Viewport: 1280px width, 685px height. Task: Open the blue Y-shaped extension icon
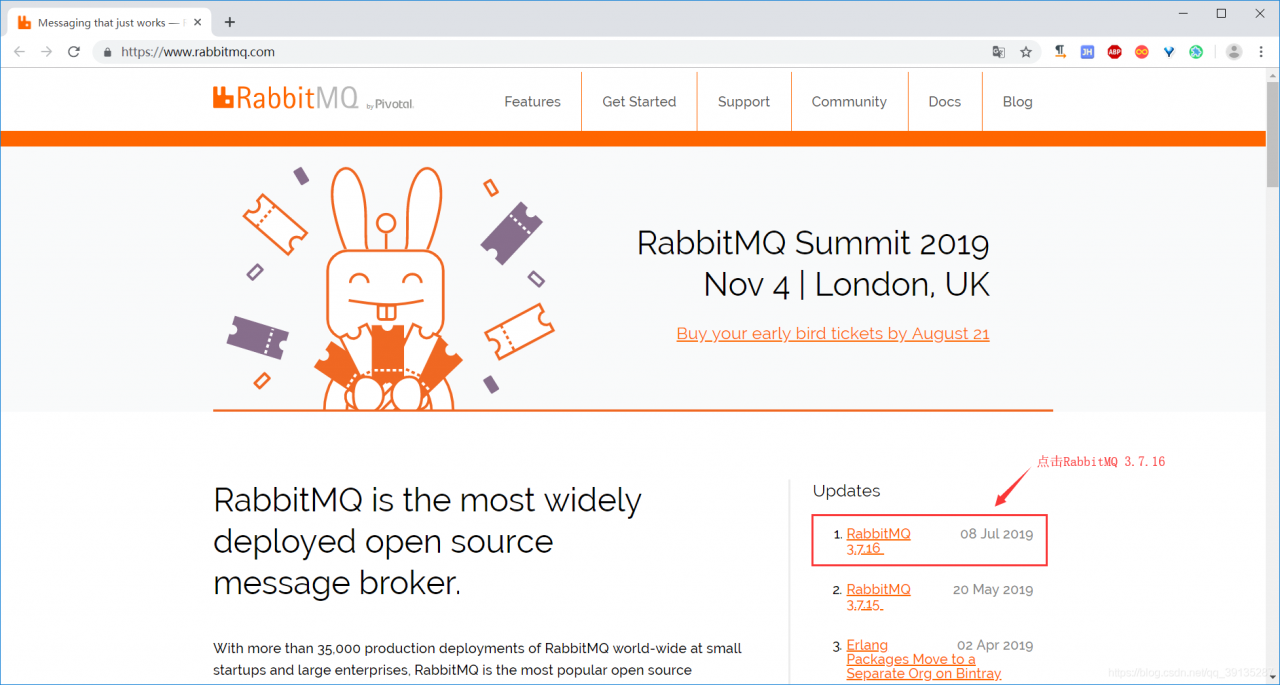[1169, 52]
